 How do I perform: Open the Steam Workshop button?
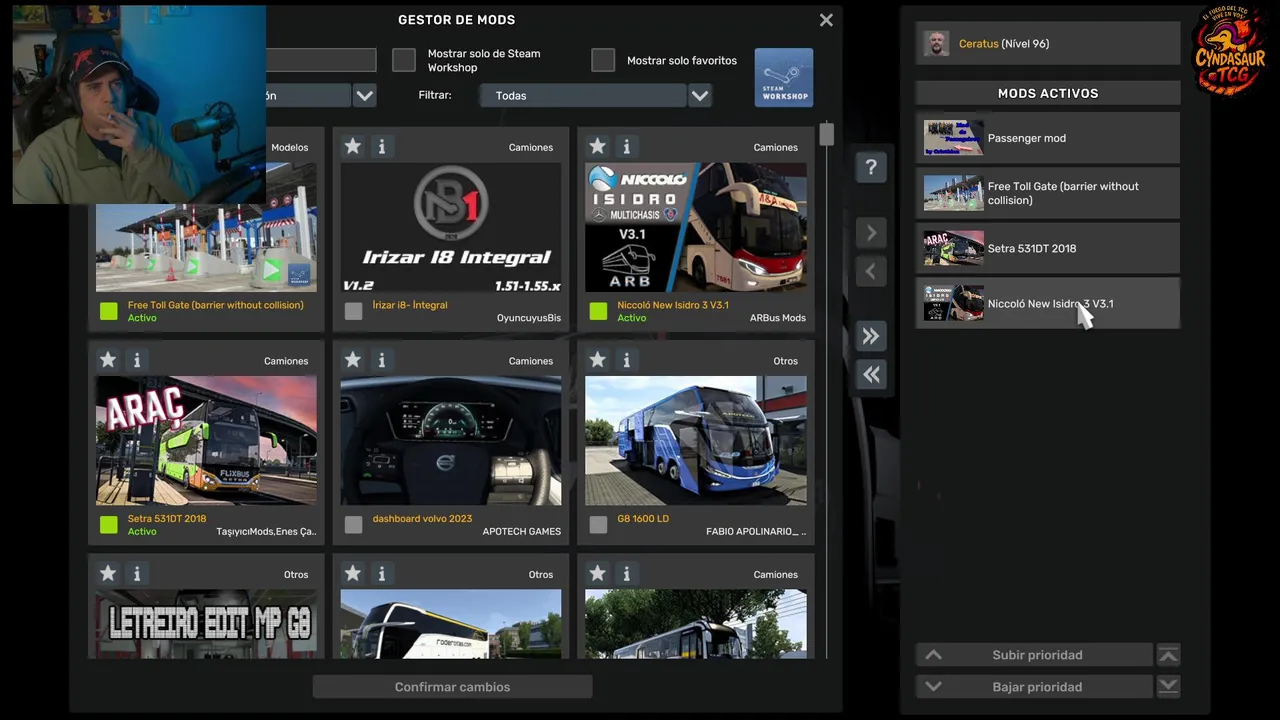point(784,77)
